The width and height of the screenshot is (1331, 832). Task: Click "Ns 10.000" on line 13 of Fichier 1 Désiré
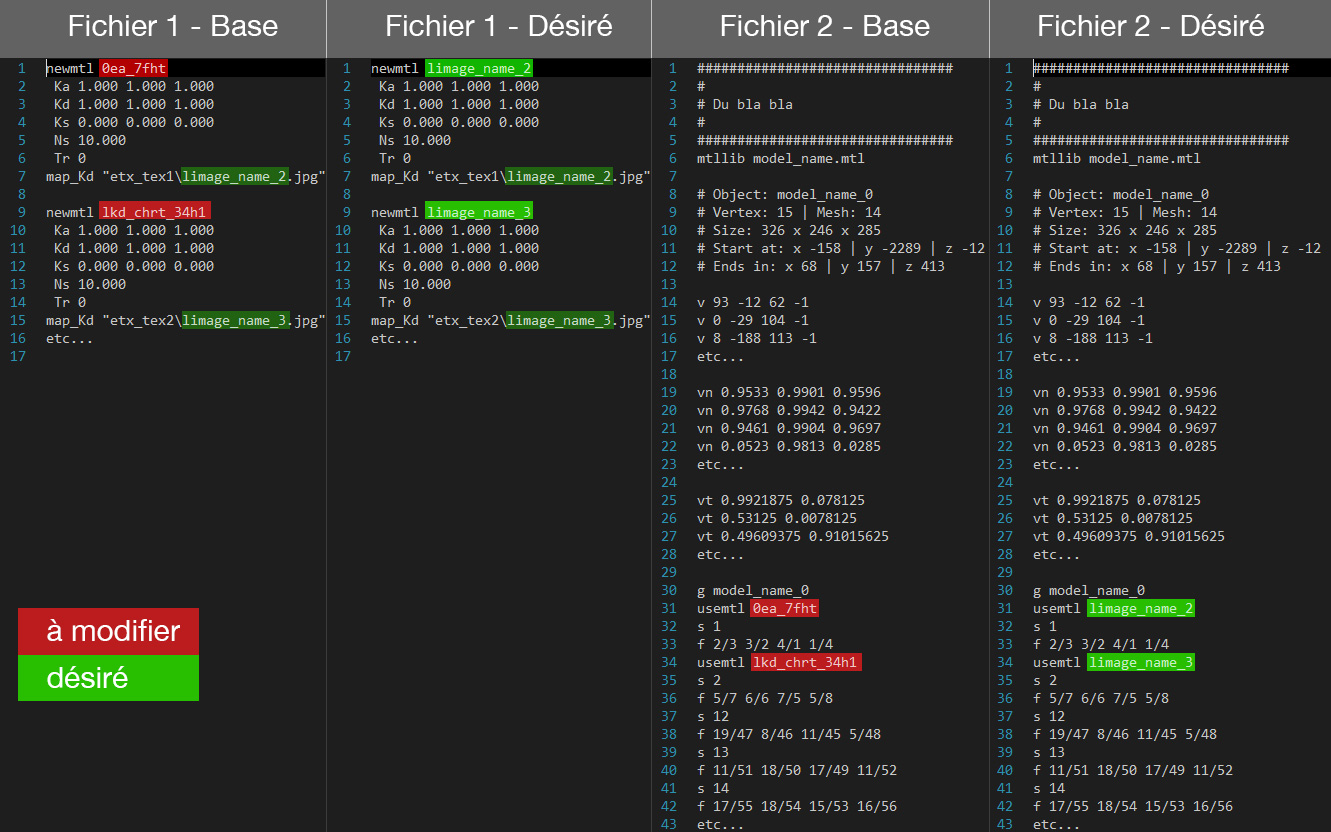(x=415, y=284)
